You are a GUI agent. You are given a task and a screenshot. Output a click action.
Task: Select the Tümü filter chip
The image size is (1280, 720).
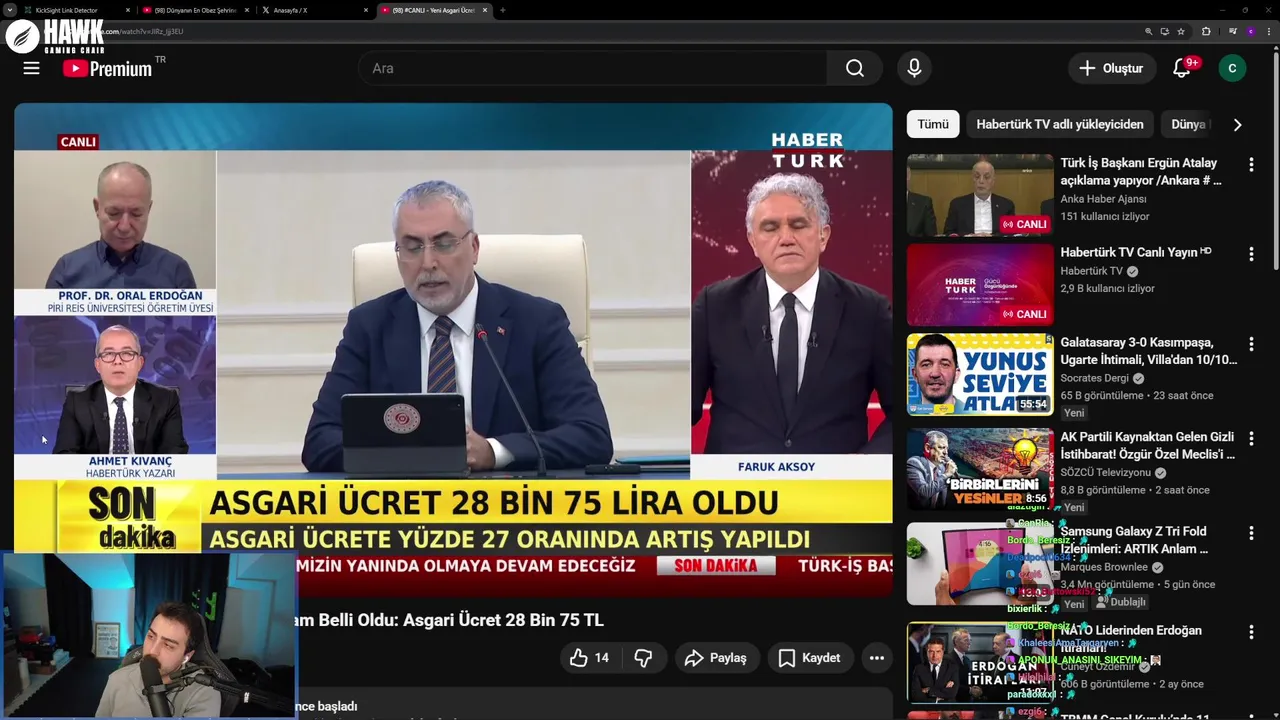pyautogui.click(x=933, y=124)
